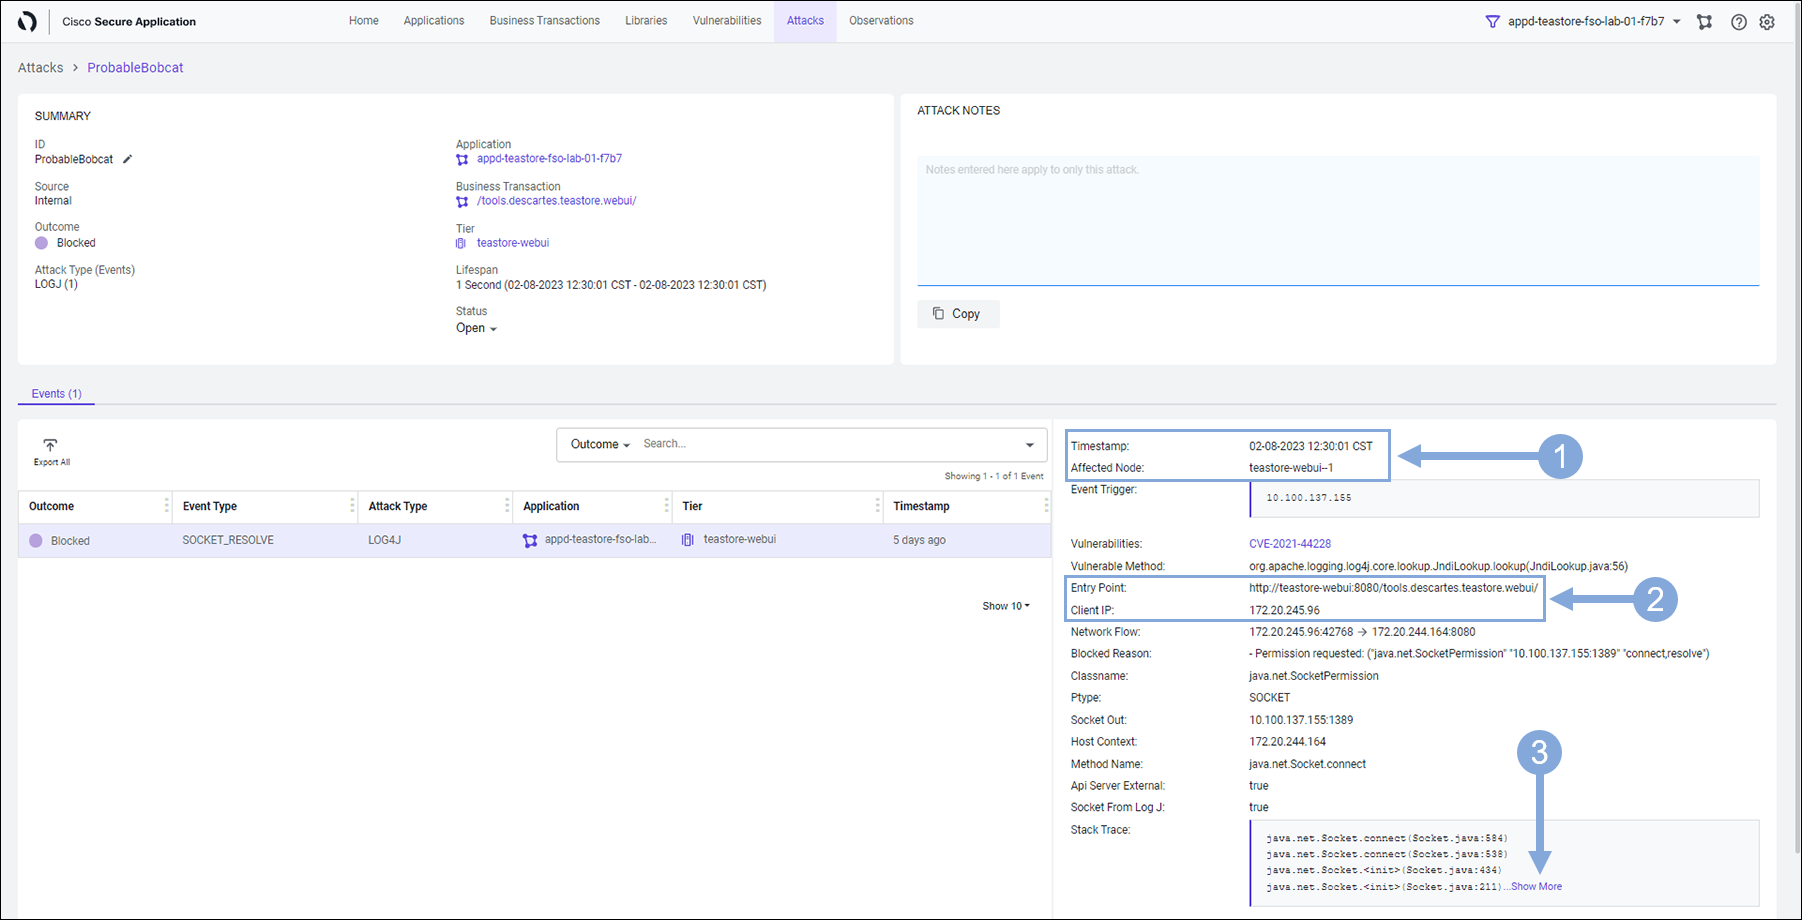Click the pencil icon to edit attack ID

(127, 159)
